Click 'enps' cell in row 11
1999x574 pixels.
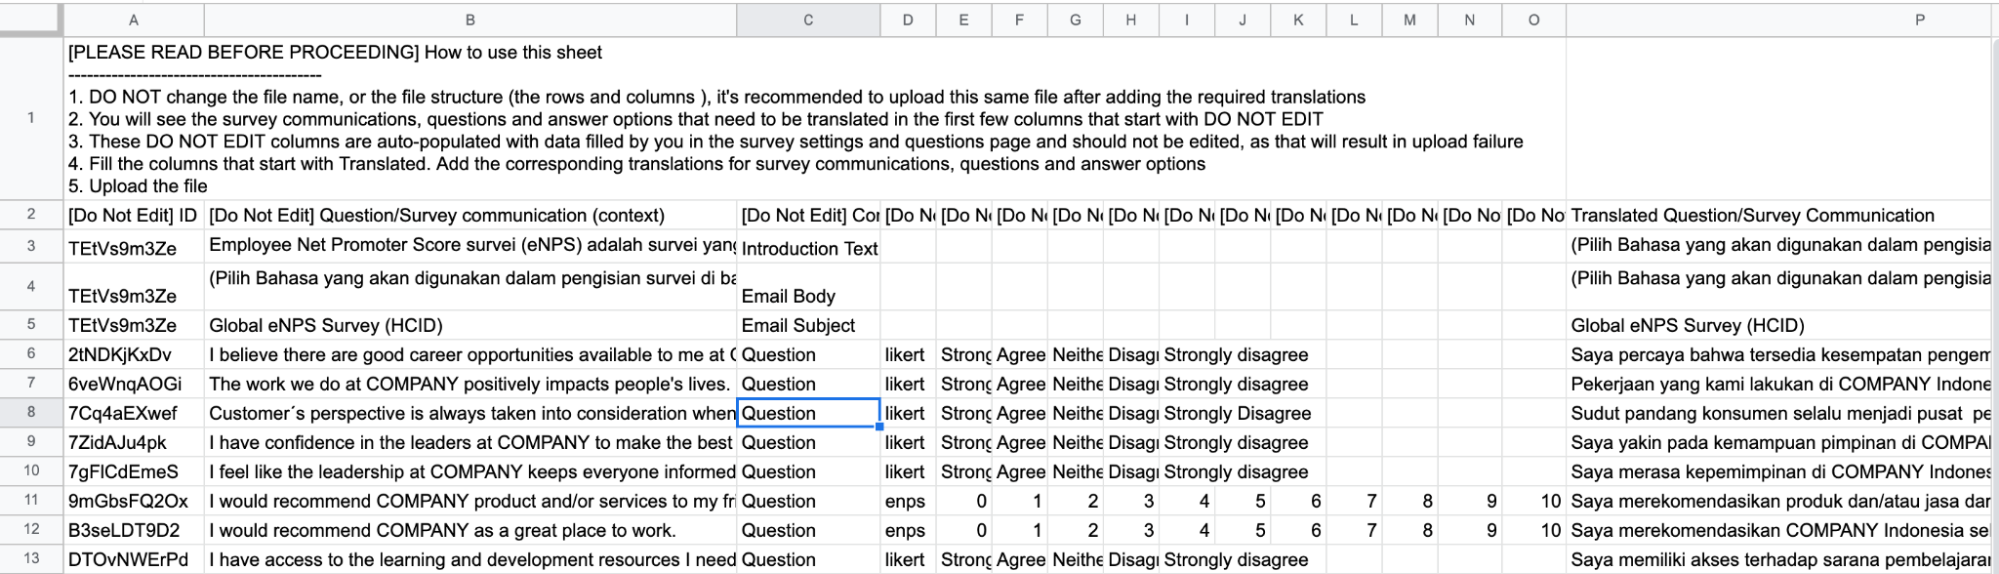coord(908,501)
